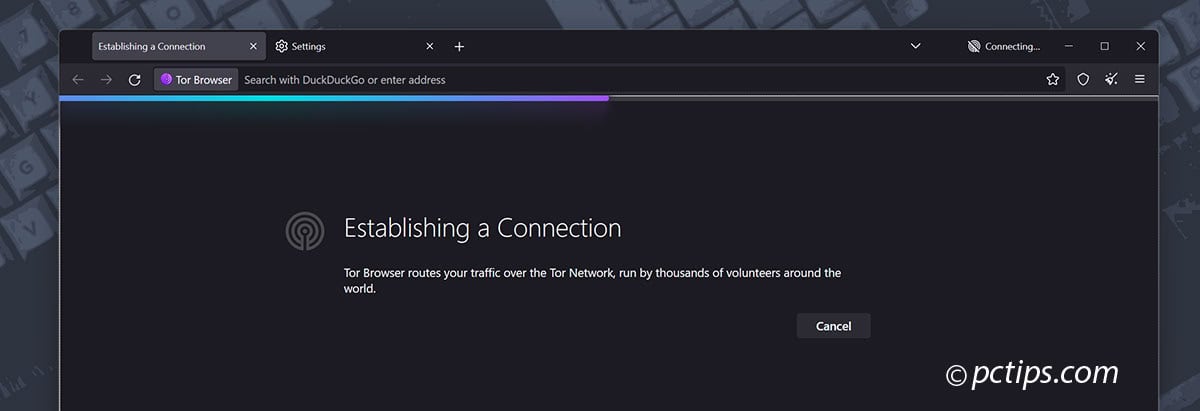Viewport: 1200px width, 411px height.
Task: Click the Tor Browser identity badge
Action: click(196, 80)
